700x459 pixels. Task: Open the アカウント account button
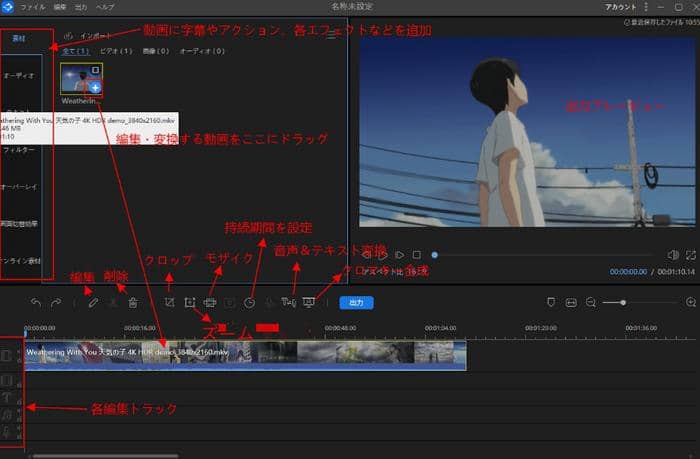click(621, 7)
